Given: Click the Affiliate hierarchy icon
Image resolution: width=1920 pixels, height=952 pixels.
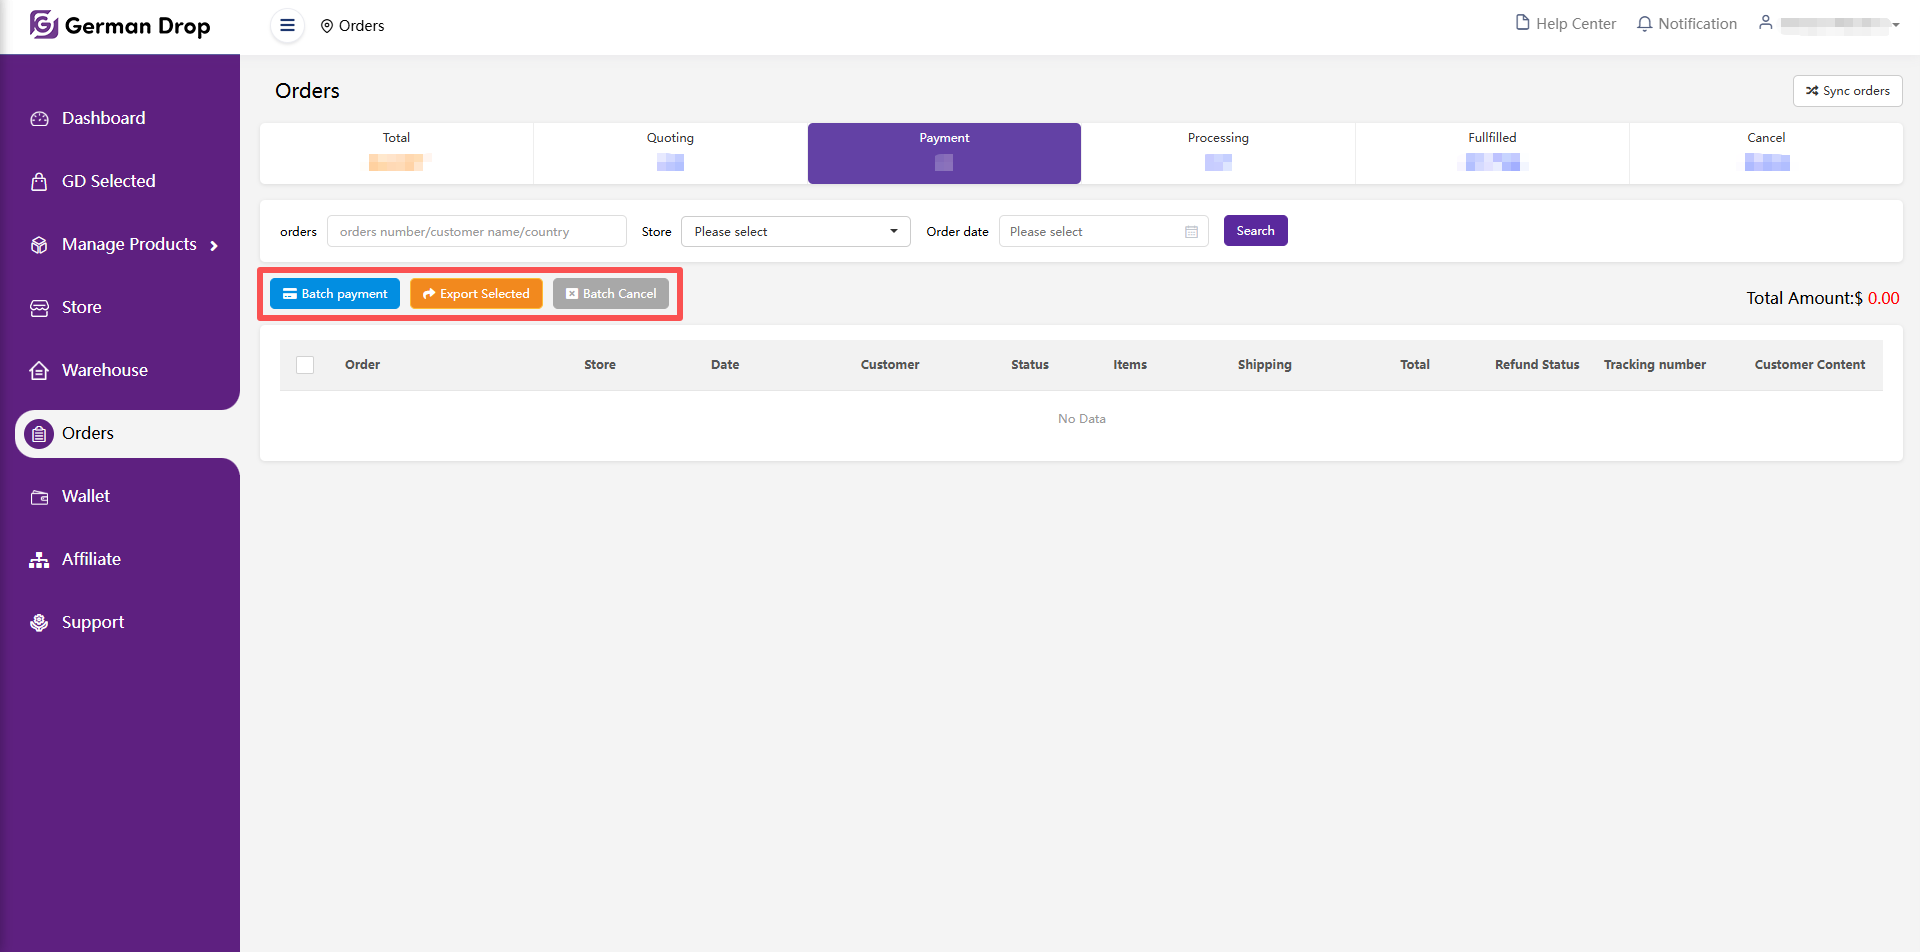Looking at the screenshot, I should pos(39,560).
